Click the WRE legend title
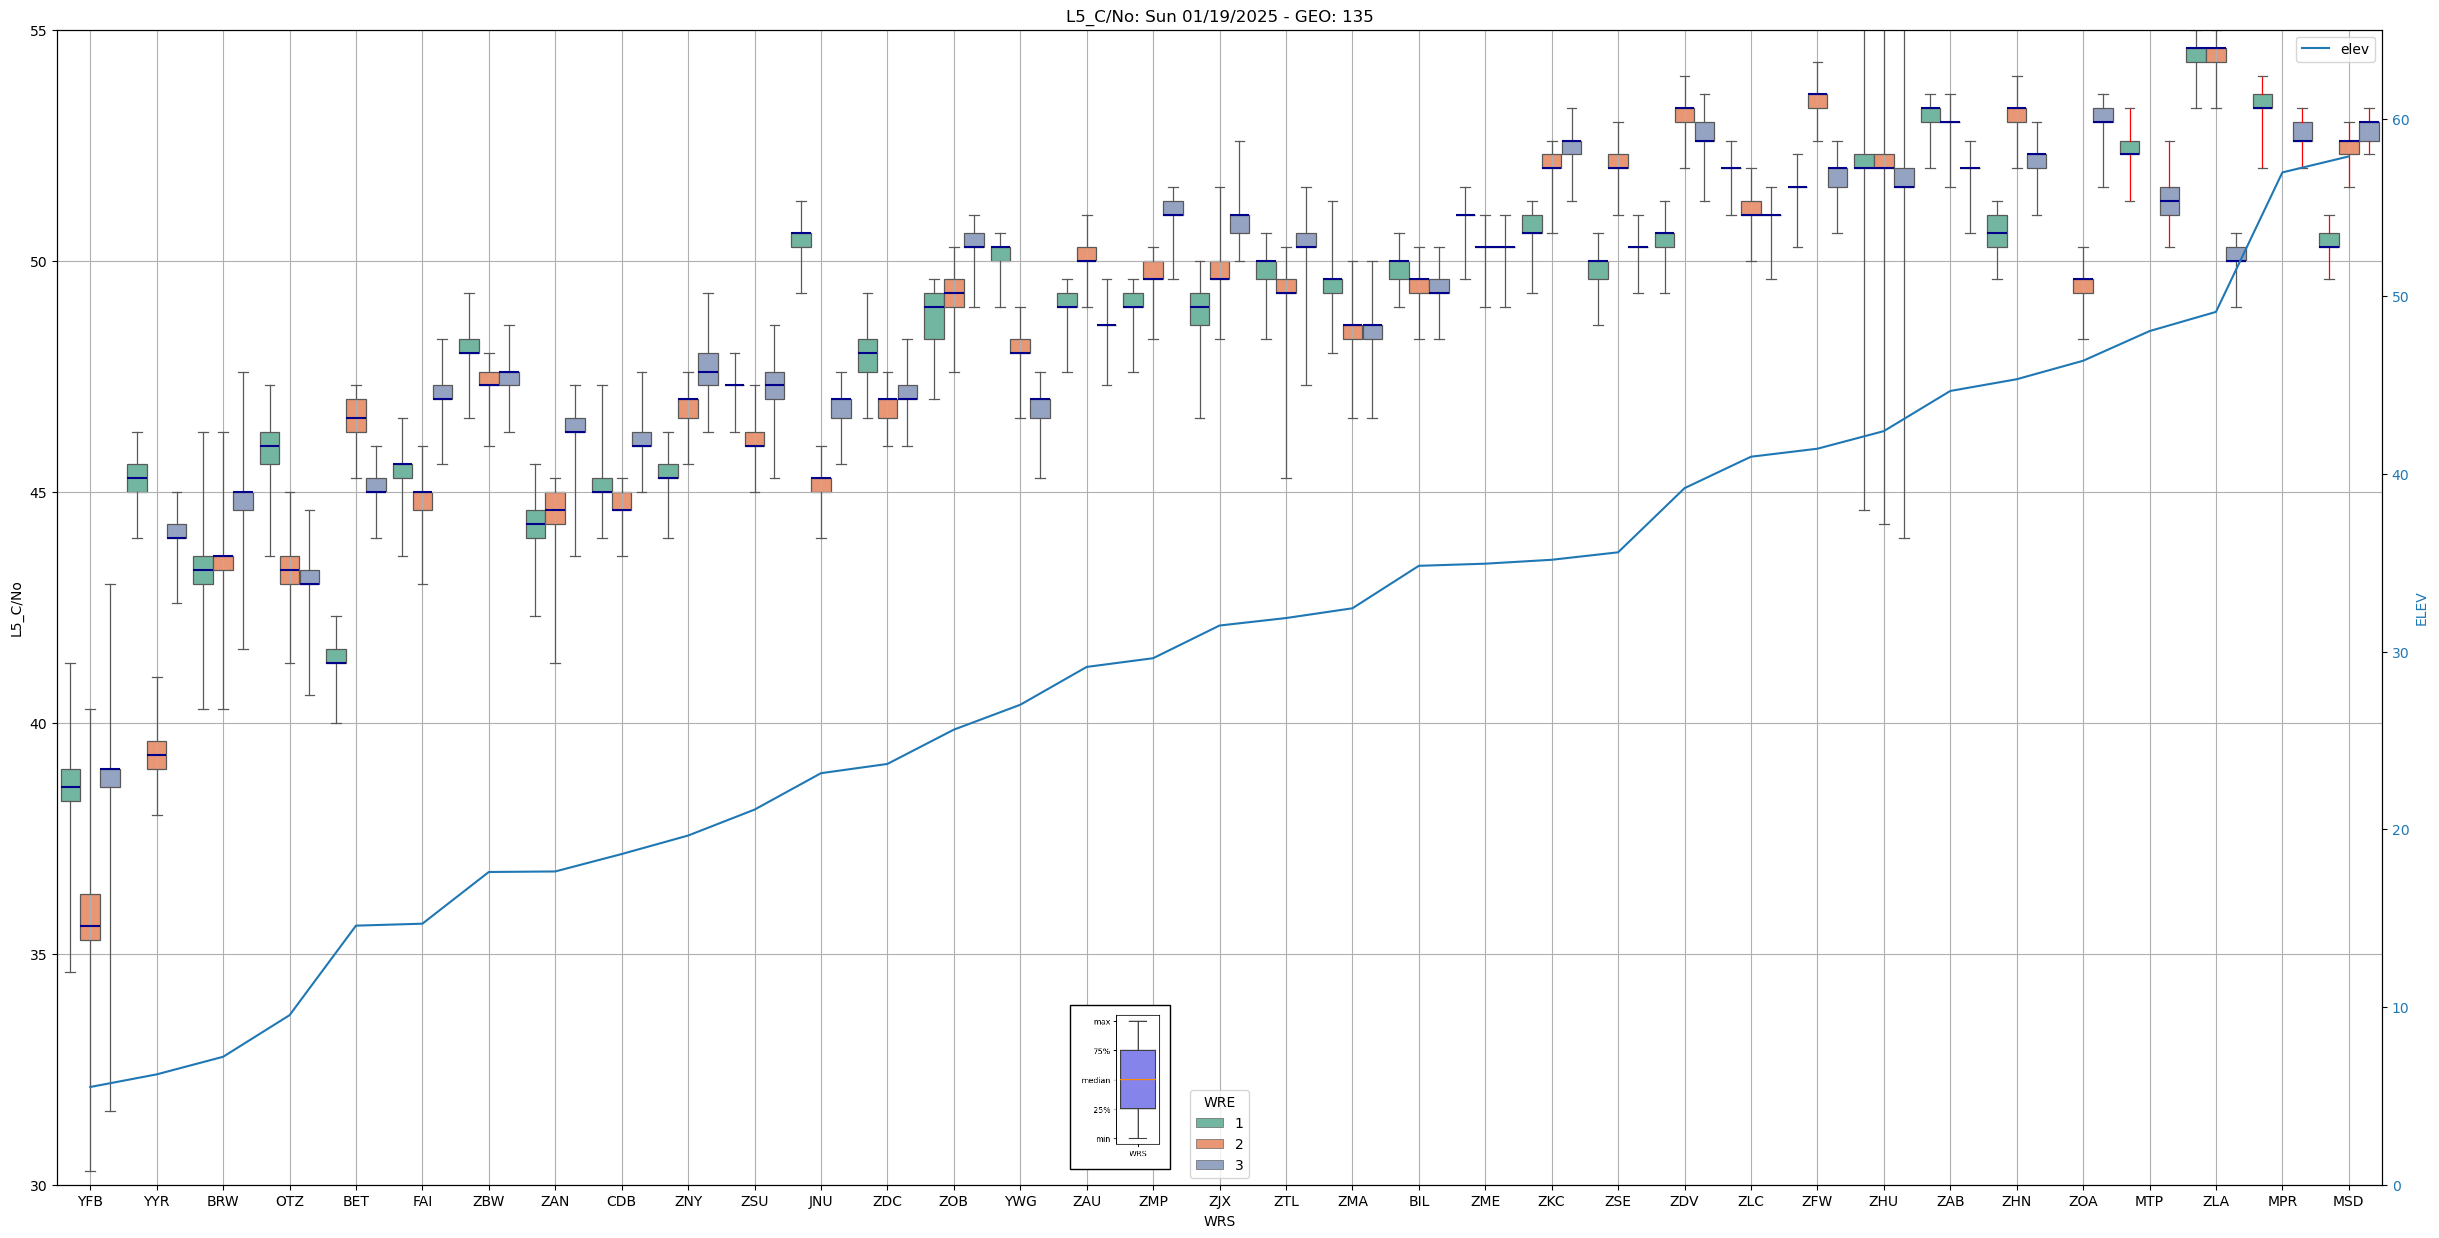This screenshot has width=2439, height=1238. tap(1219, 1102)
